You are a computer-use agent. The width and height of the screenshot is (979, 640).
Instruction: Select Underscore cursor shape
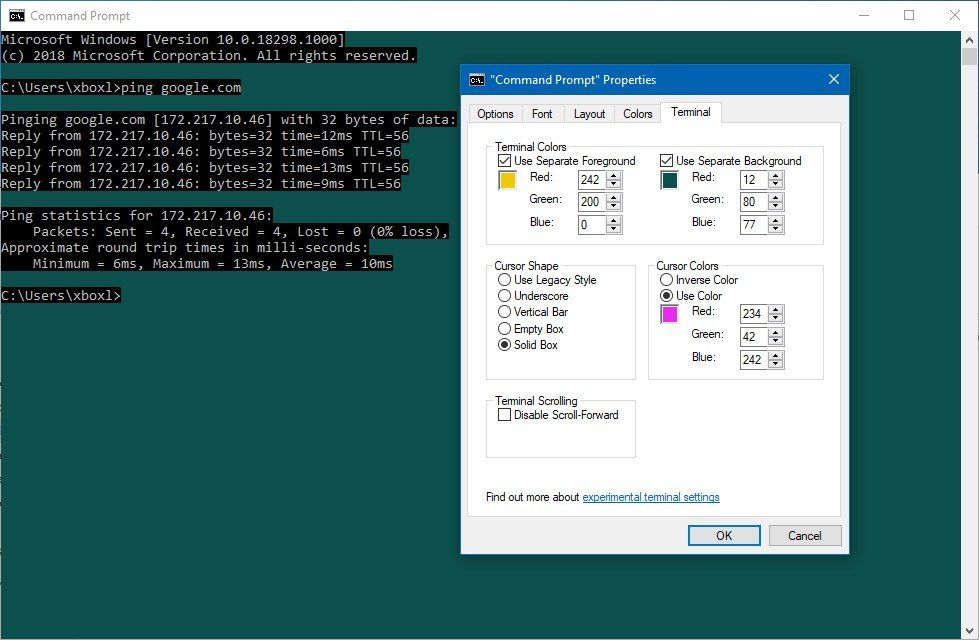coord(506,296)
